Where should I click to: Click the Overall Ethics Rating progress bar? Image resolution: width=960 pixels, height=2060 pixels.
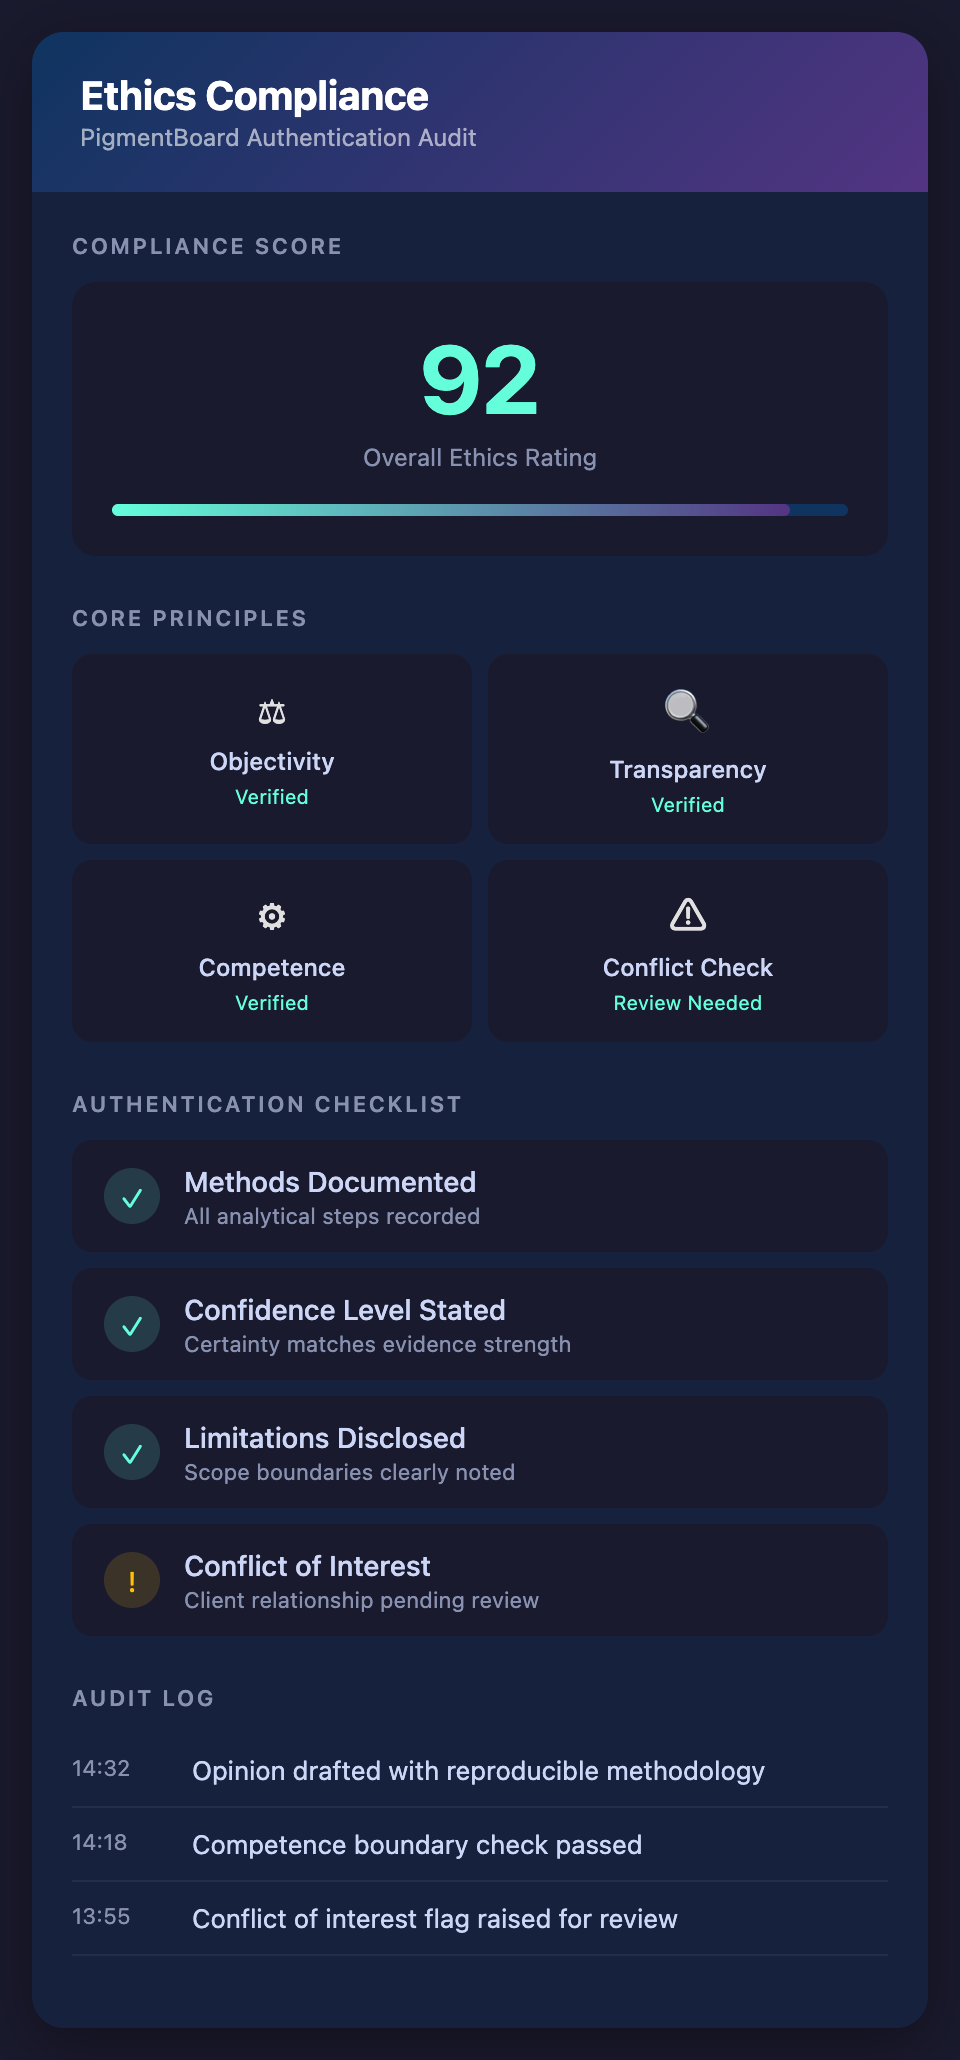pos(480,510)
